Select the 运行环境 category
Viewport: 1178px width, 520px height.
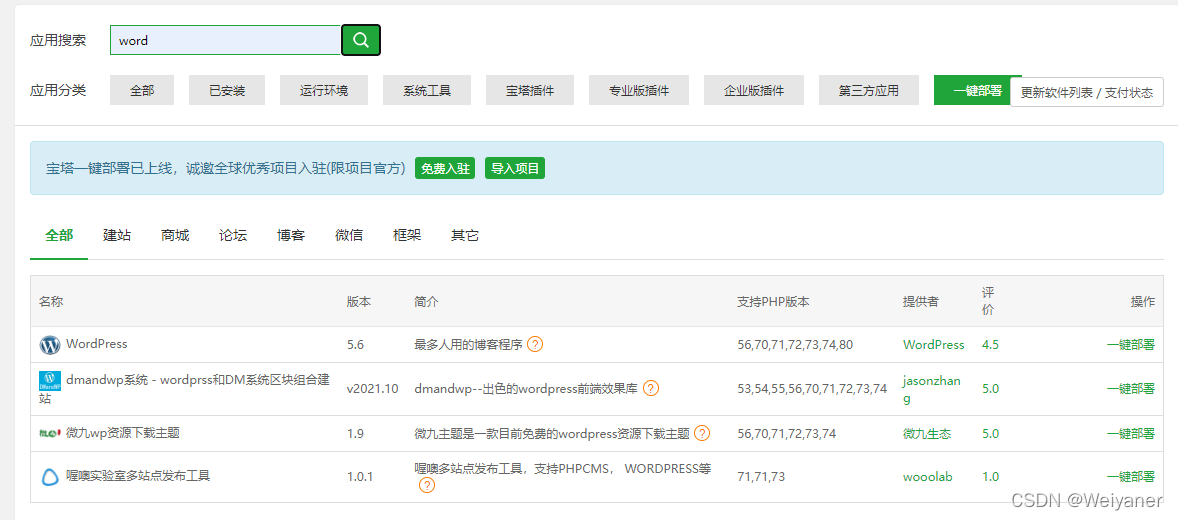point(324,90)
